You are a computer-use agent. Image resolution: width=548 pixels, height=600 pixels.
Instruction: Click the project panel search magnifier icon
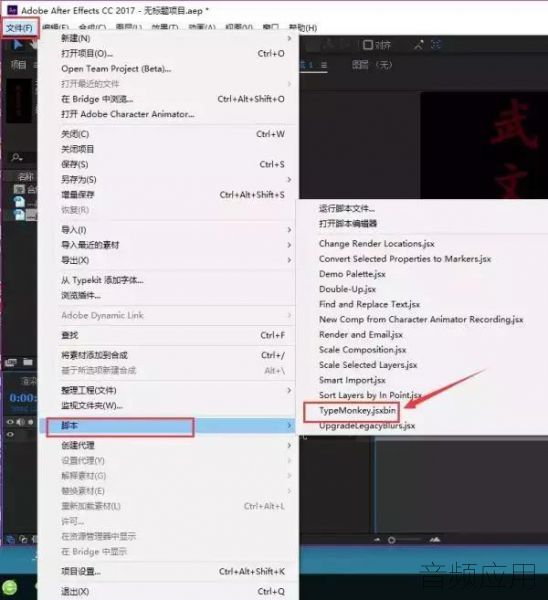pos(16,157)
